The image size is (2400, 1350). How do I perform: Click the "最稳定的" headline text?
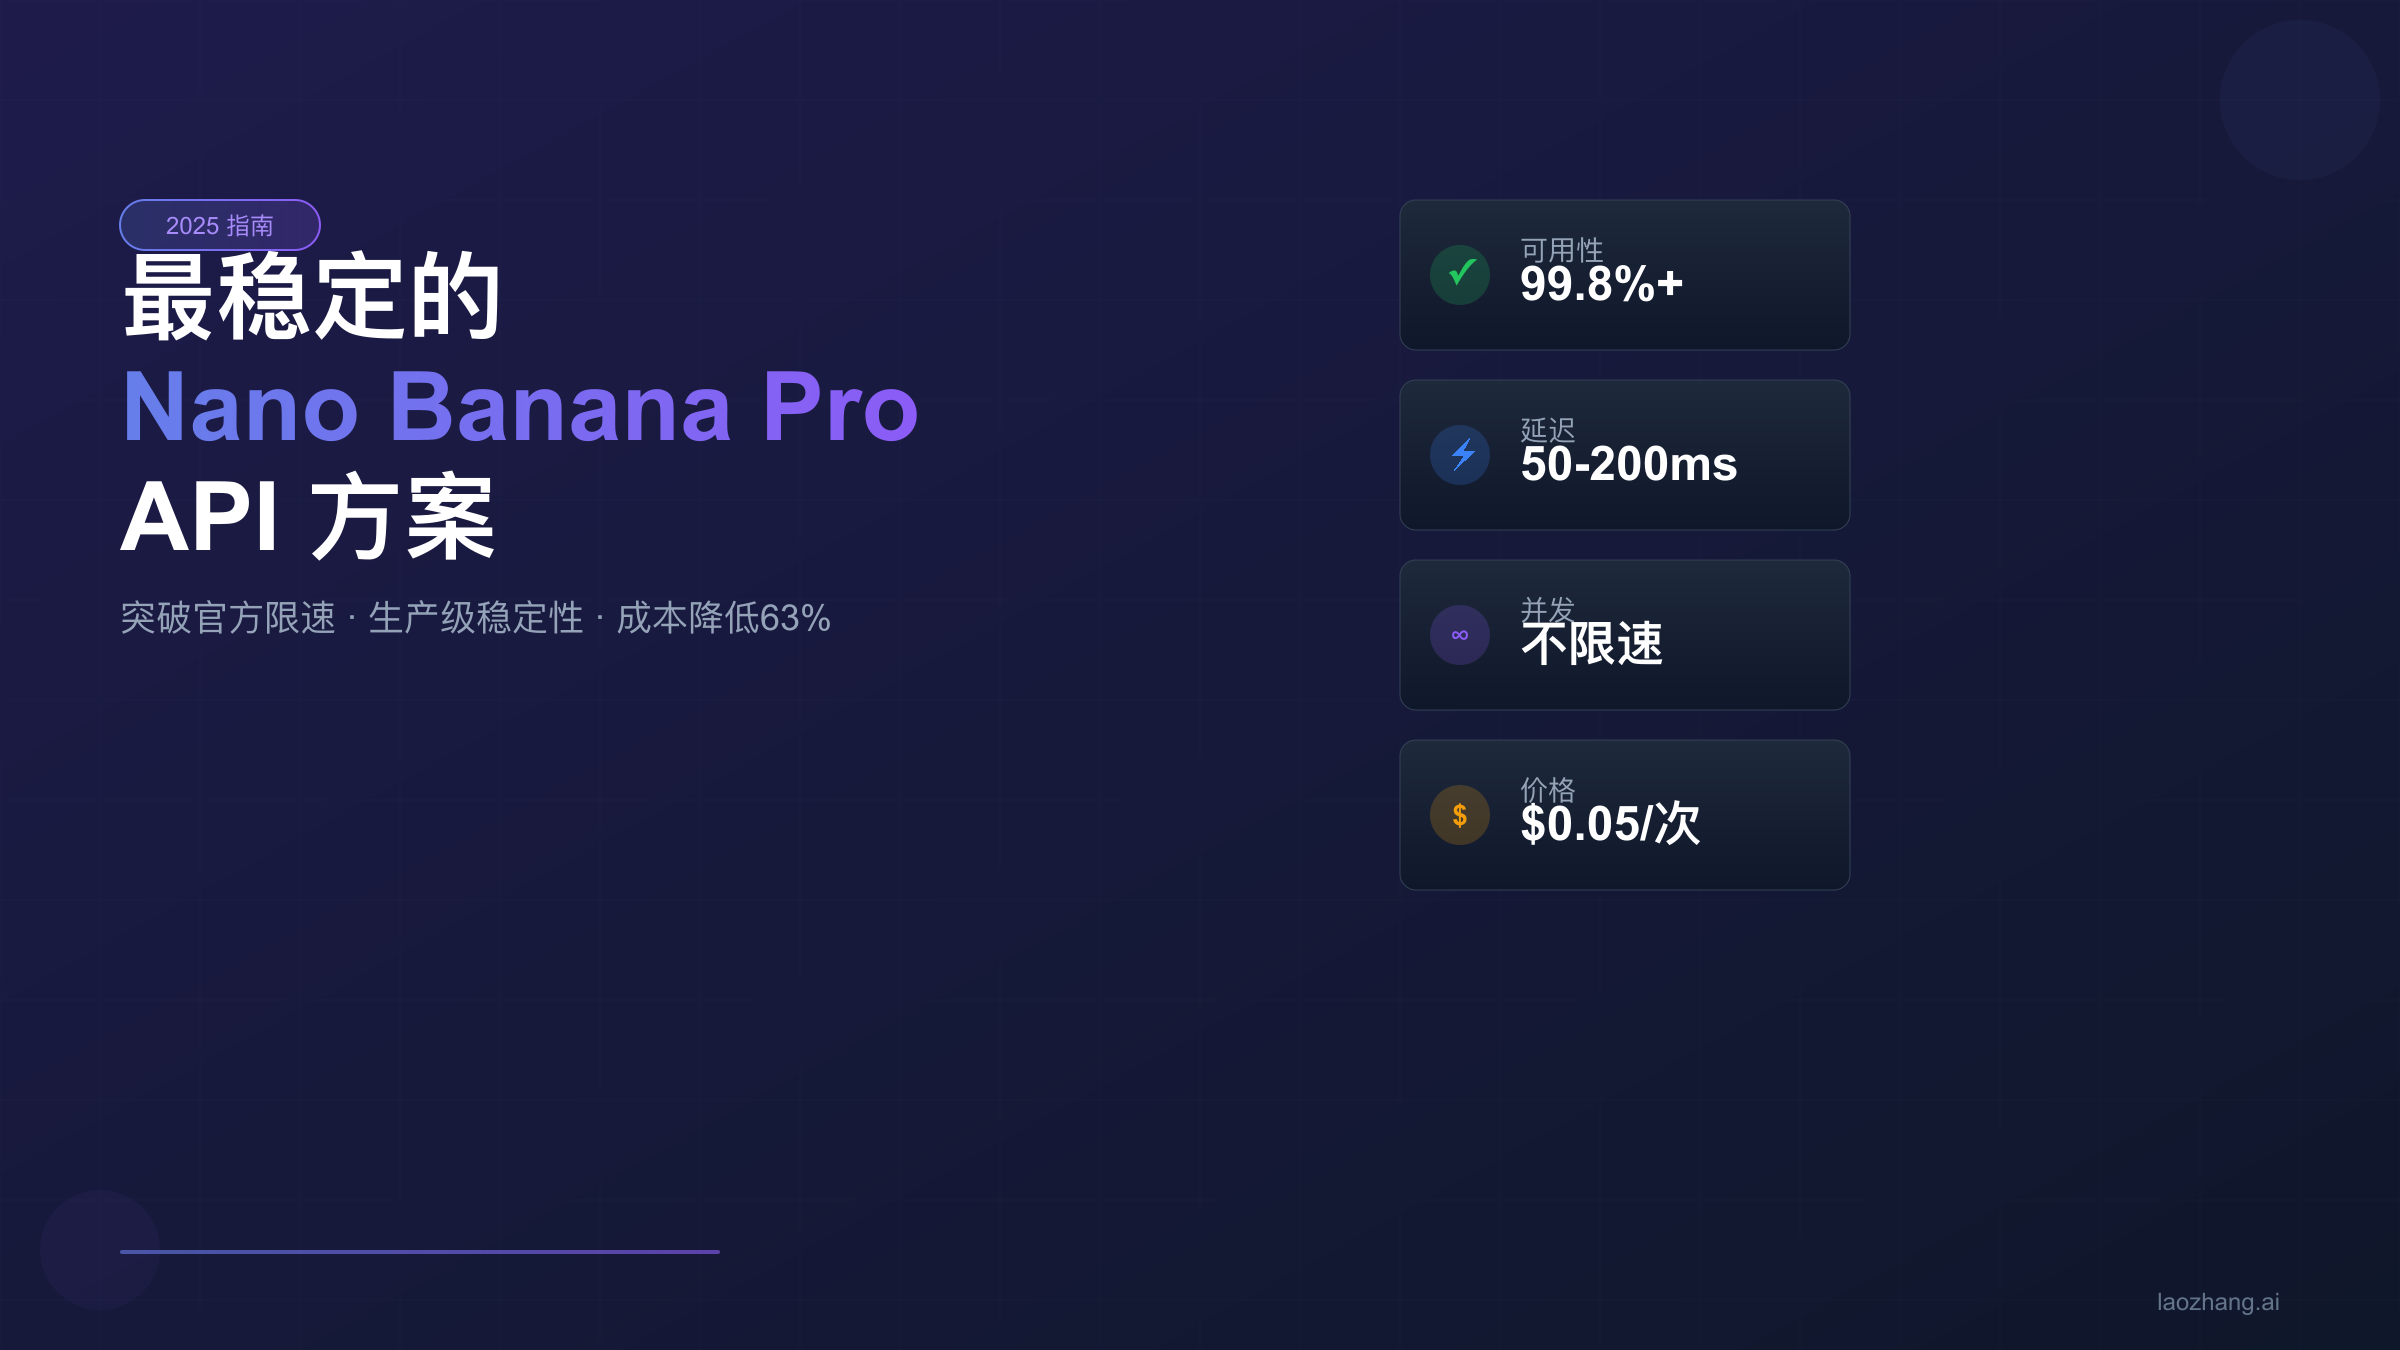tap(312, 297)
